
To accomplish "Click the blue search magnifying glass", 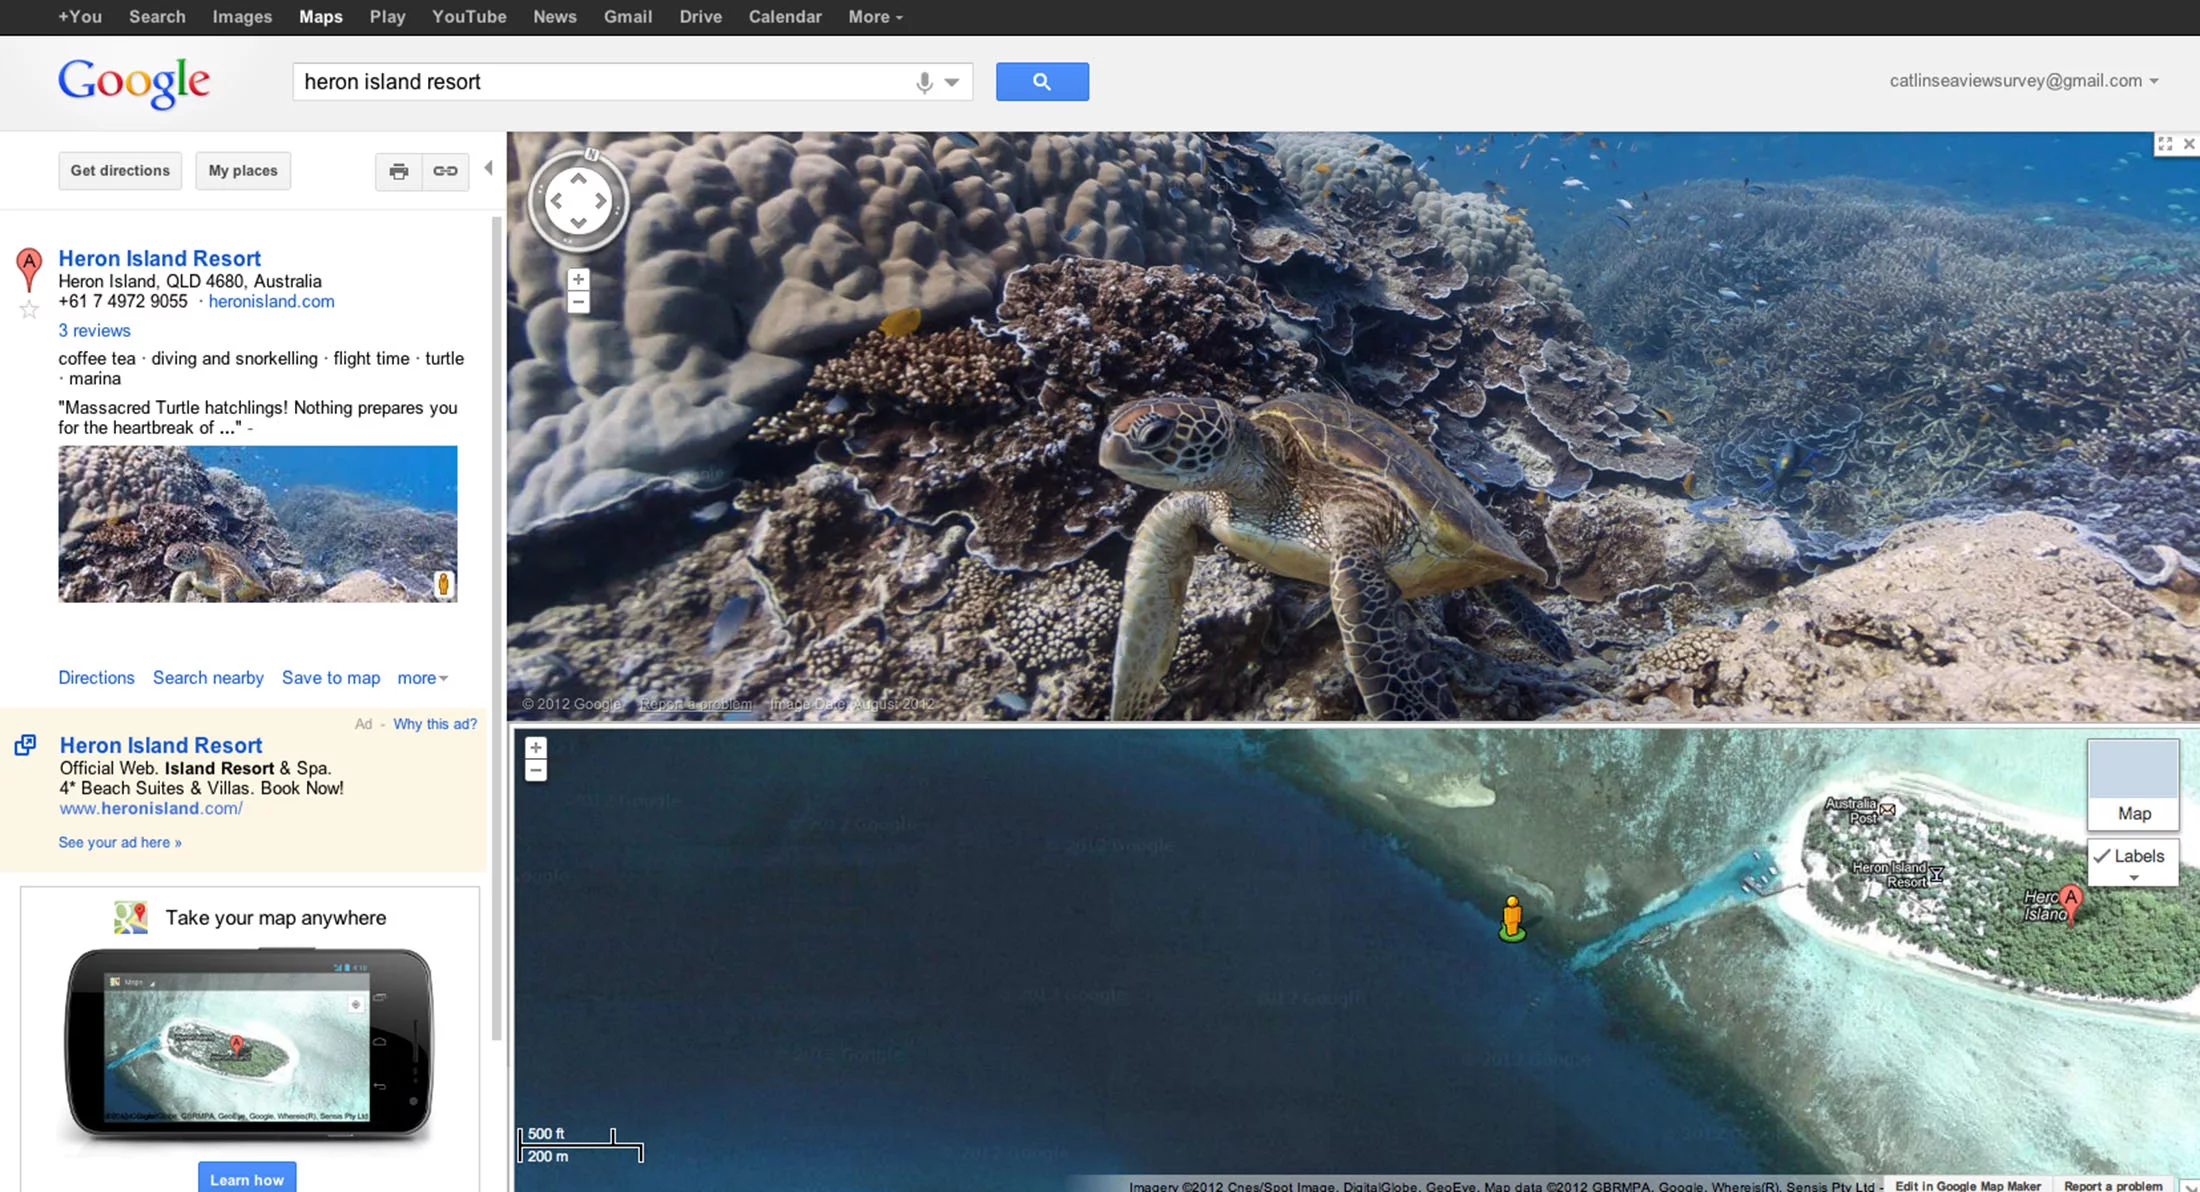I will click(x=1042, y=81).
